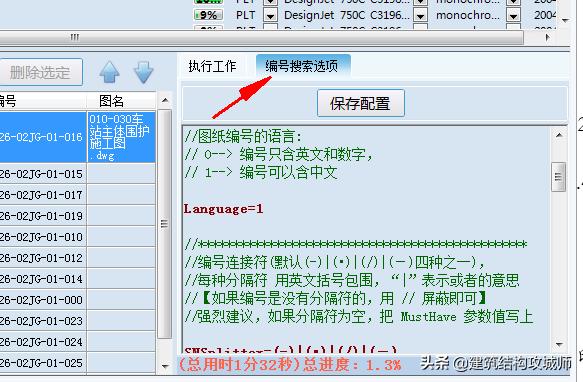583x382 pixels.
Task: Click the 强烈建议 MustHave comment line
Action: 359,317
